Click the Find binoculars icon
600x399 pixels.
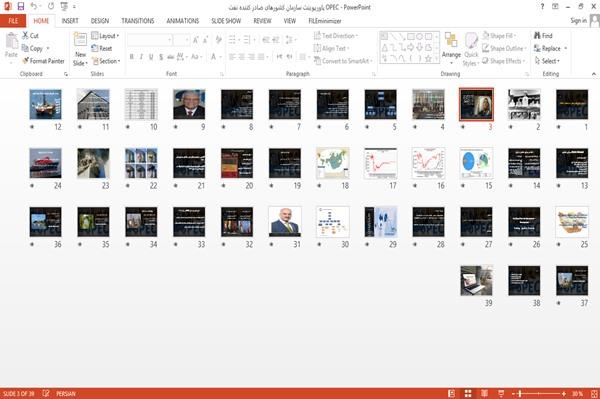(x=538, y=36)
